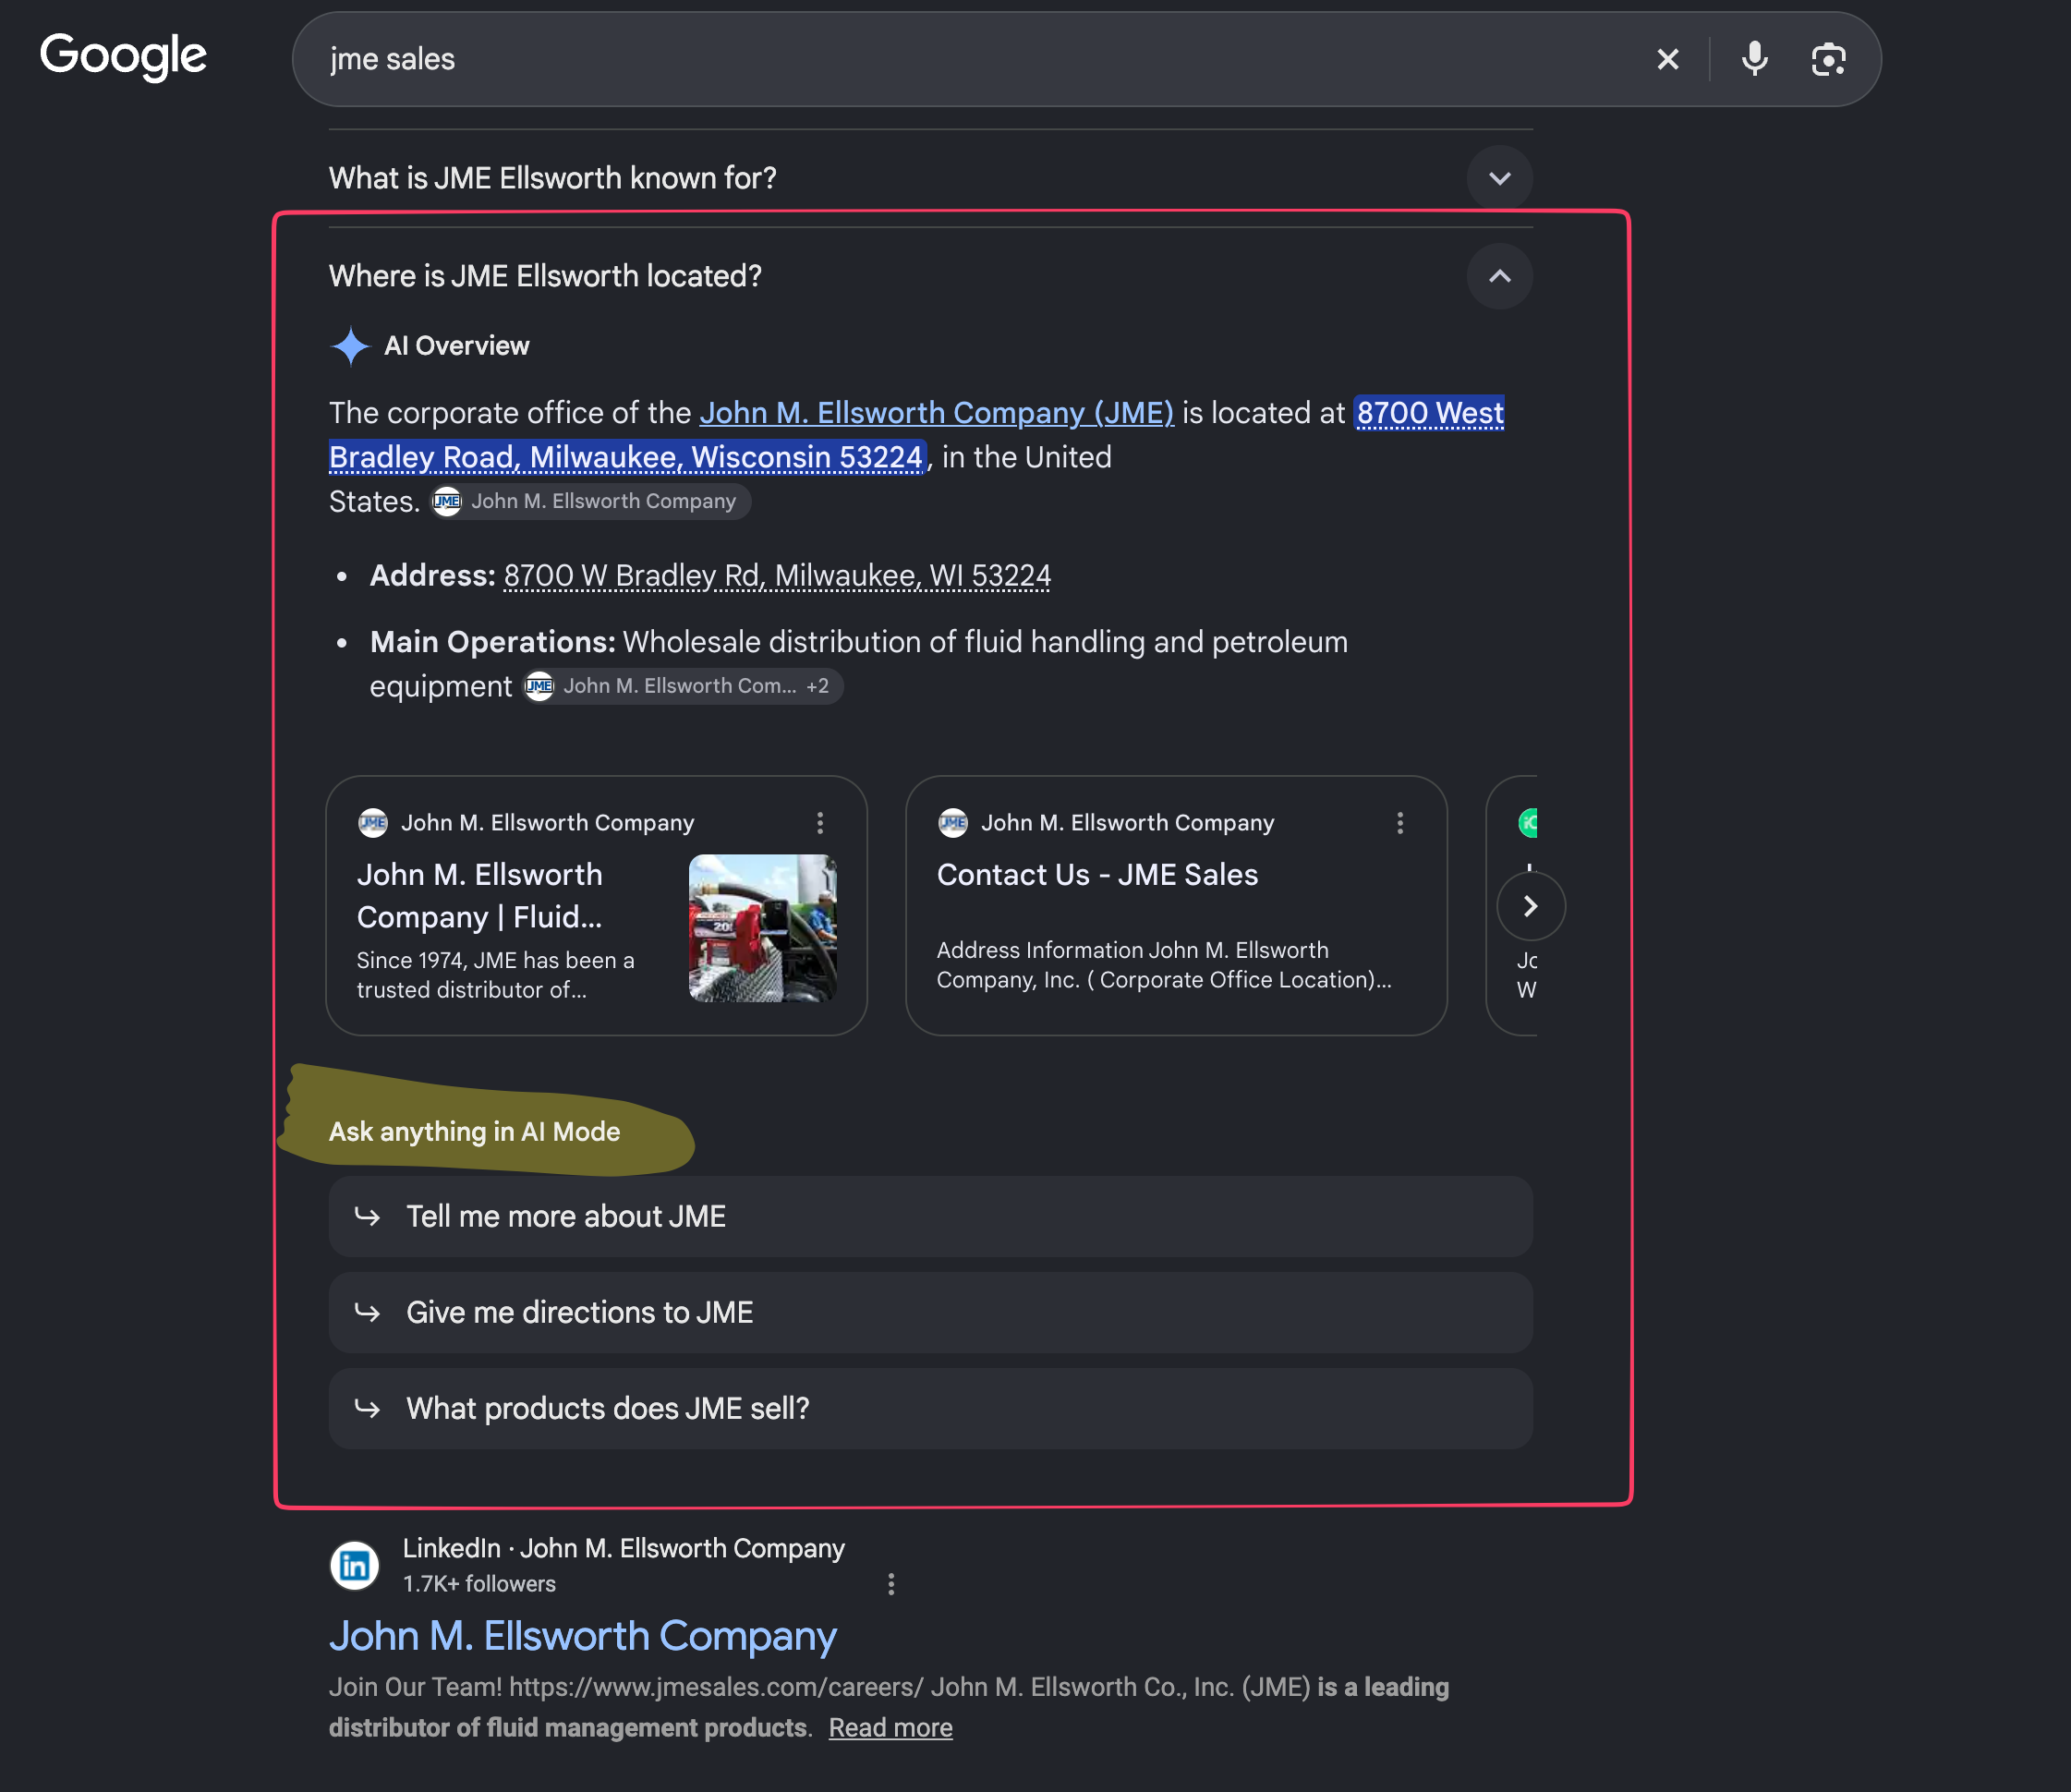Clear the search box with the X icon
The image size is (2071, 1792).
(1667, 59)
